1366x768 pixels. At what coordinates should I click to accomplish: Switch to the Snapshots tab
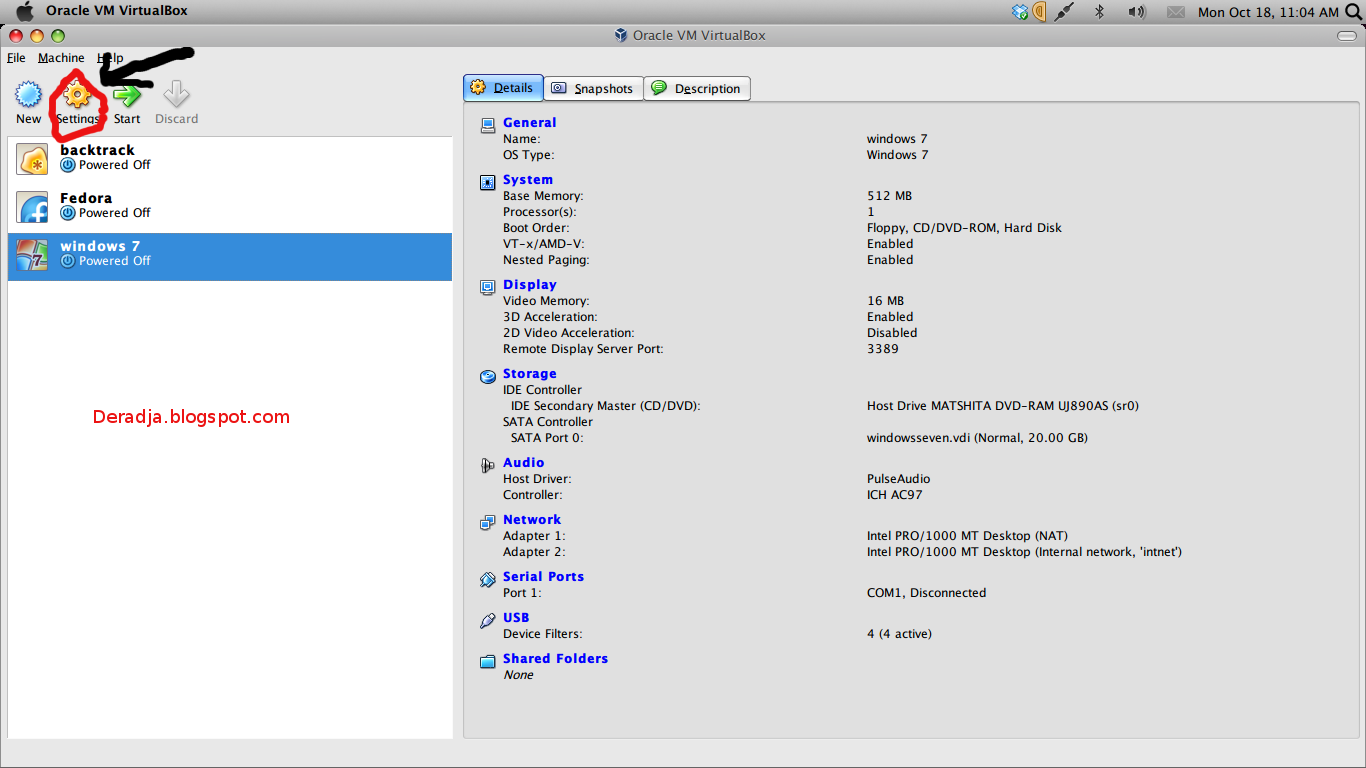point(594,88)
